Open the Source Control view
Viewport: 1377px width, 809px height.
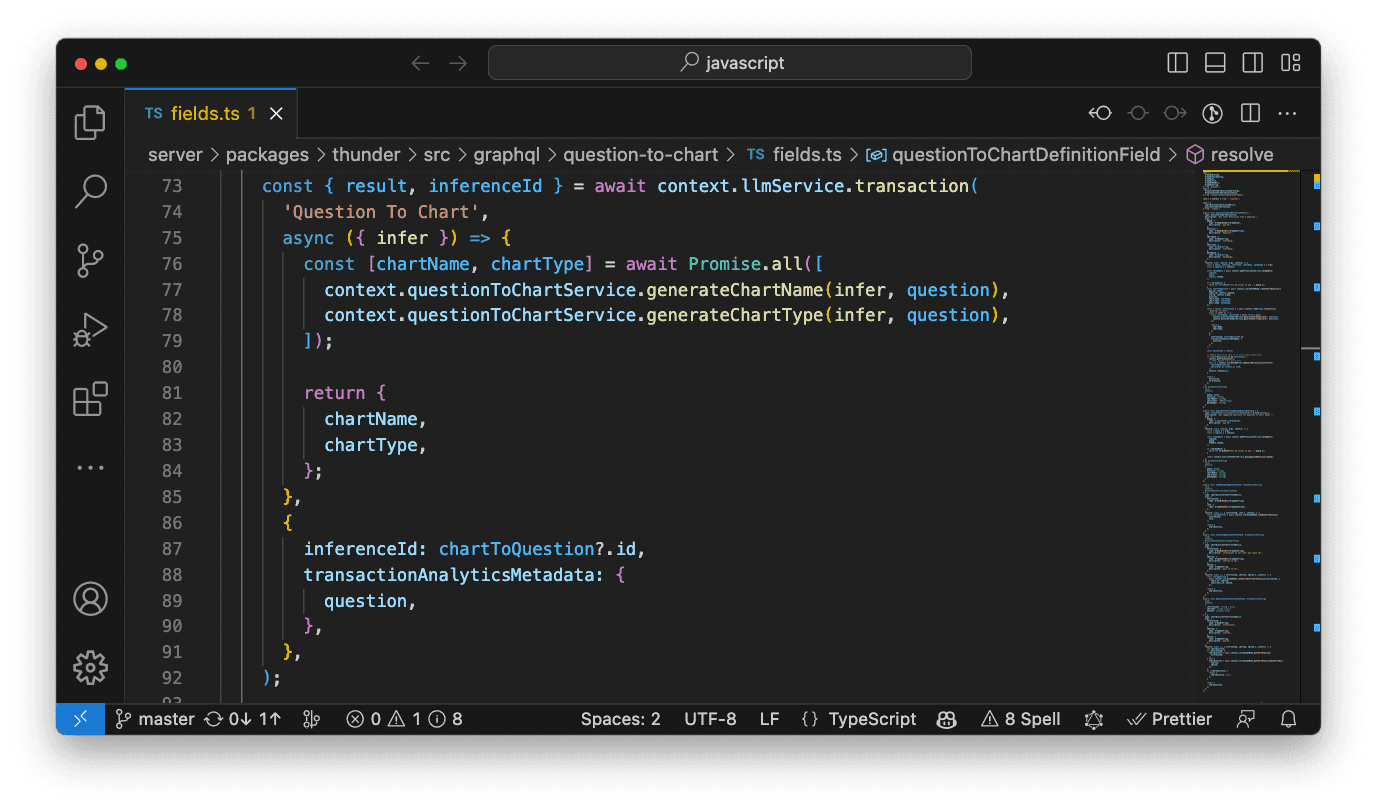(90, 260)
